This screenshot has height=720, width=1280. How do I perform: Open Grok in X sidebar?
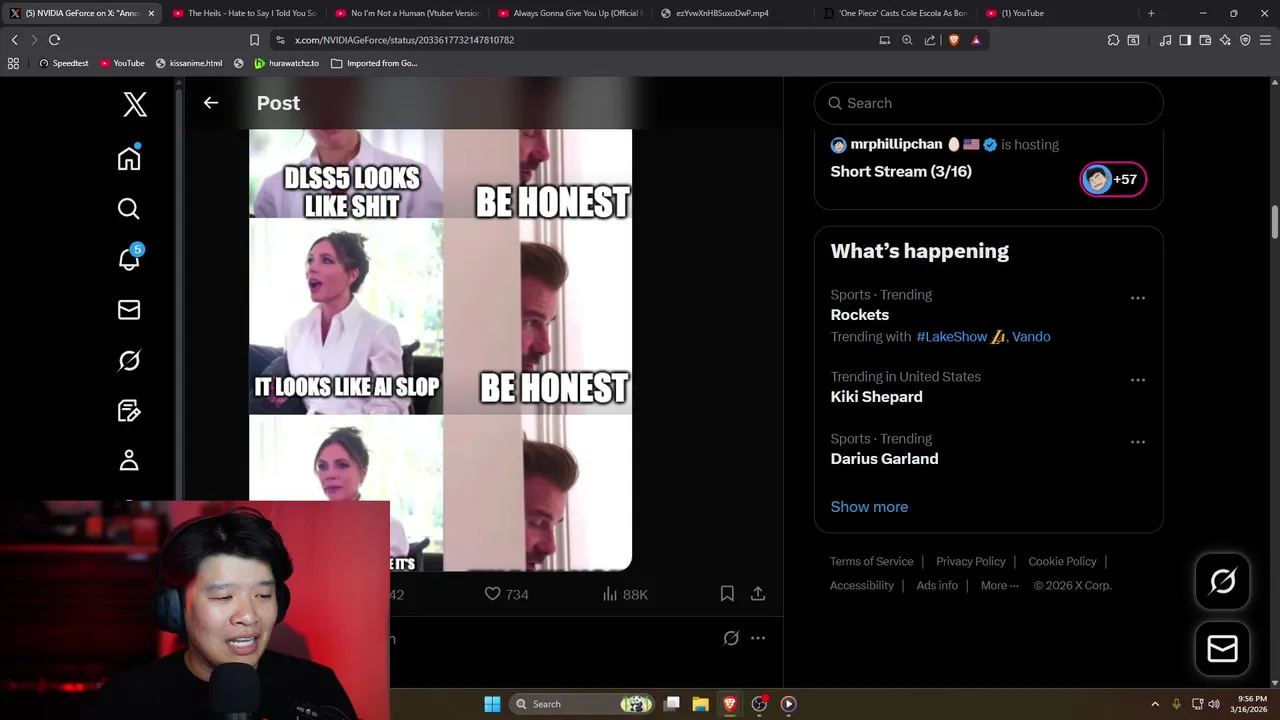[129, 360]
